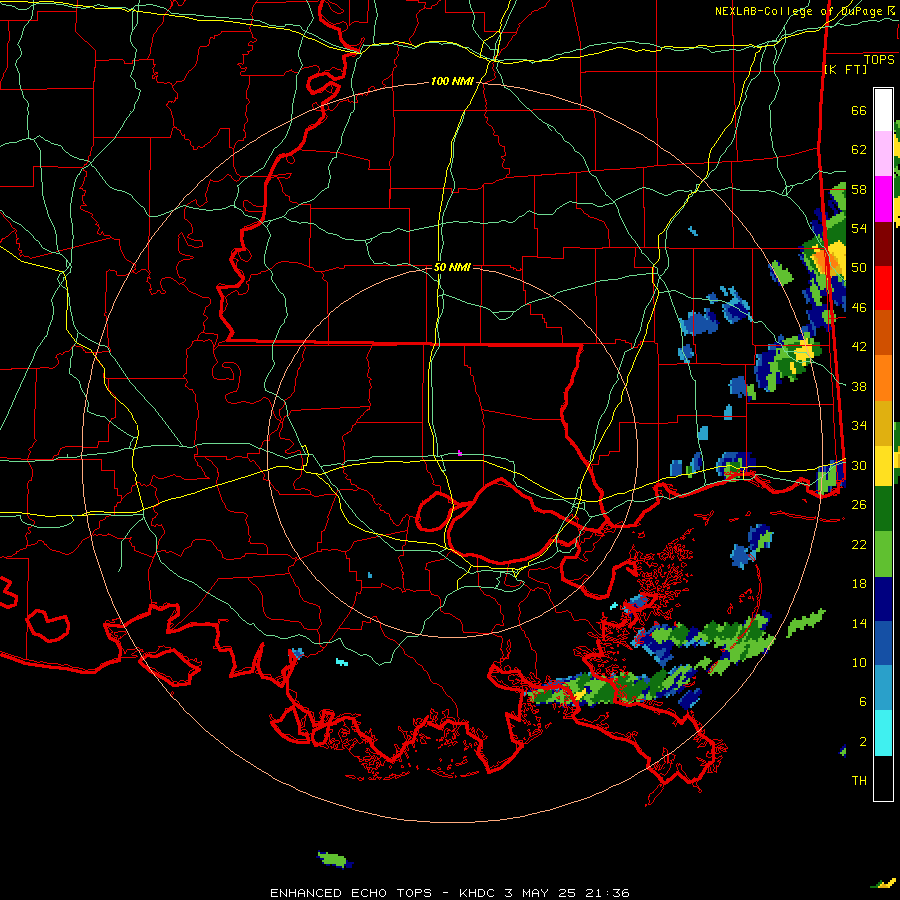
Task: Click the 22 value on the scale
Action: (859, 544)
